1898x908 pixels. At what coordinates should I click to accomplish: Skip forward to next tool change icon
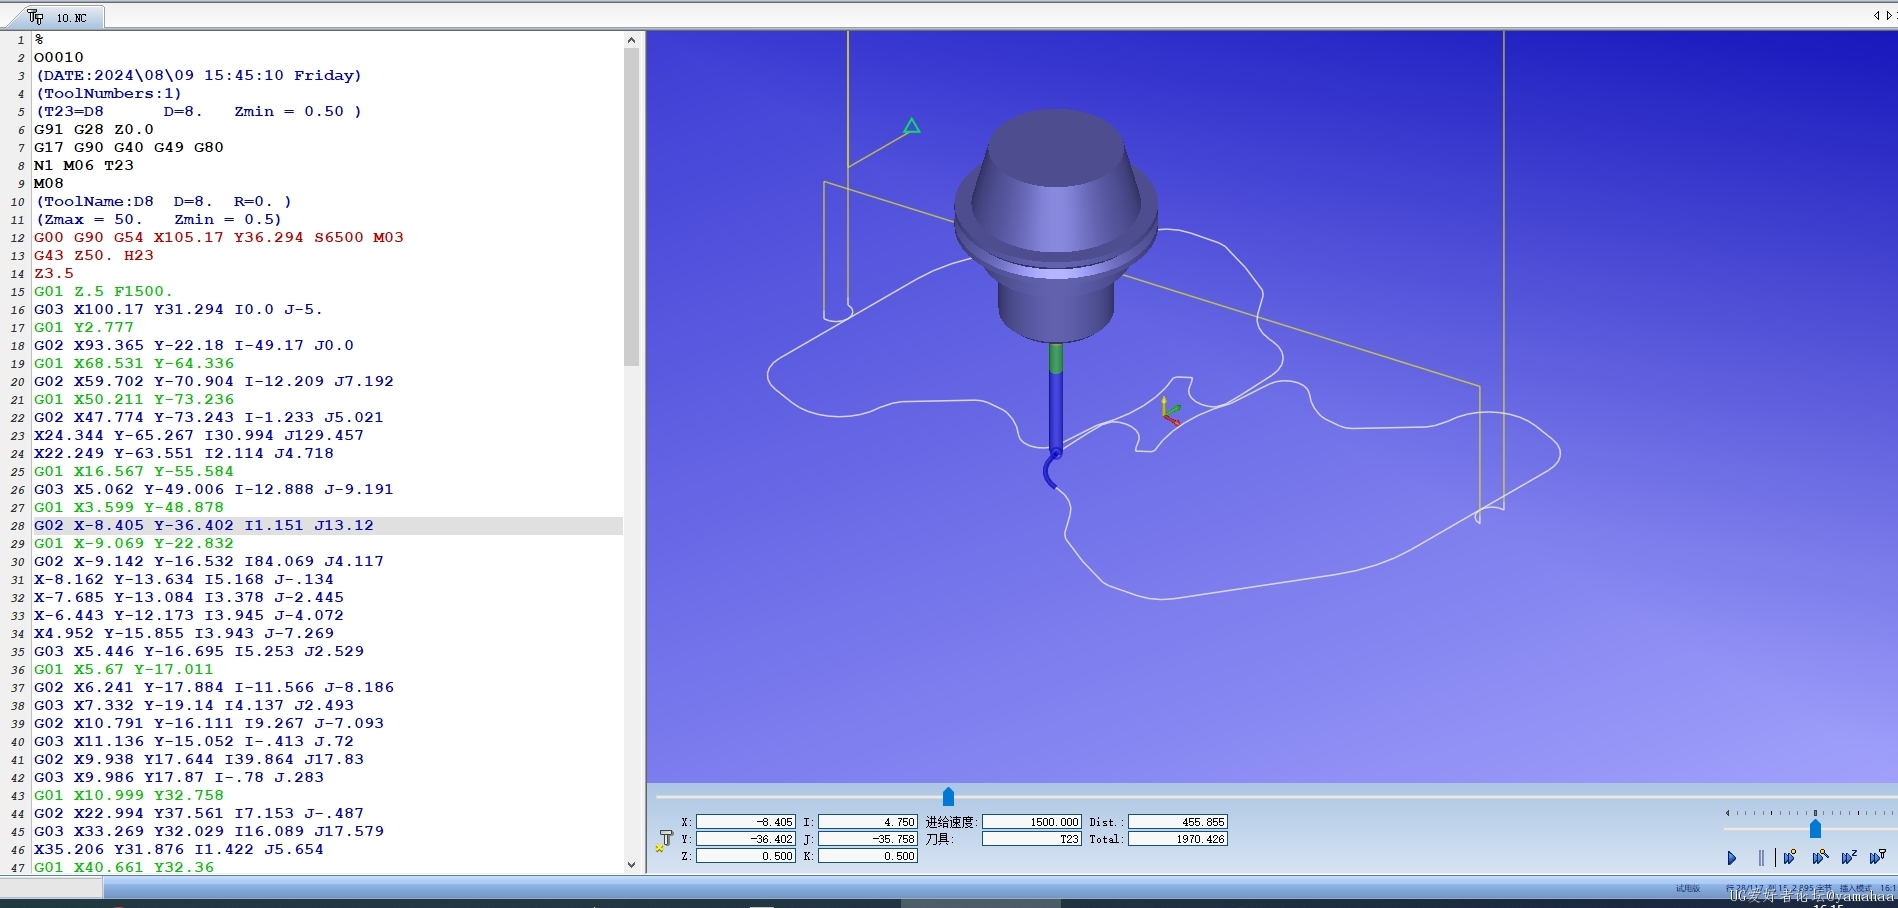click(x=1877, y=857)
